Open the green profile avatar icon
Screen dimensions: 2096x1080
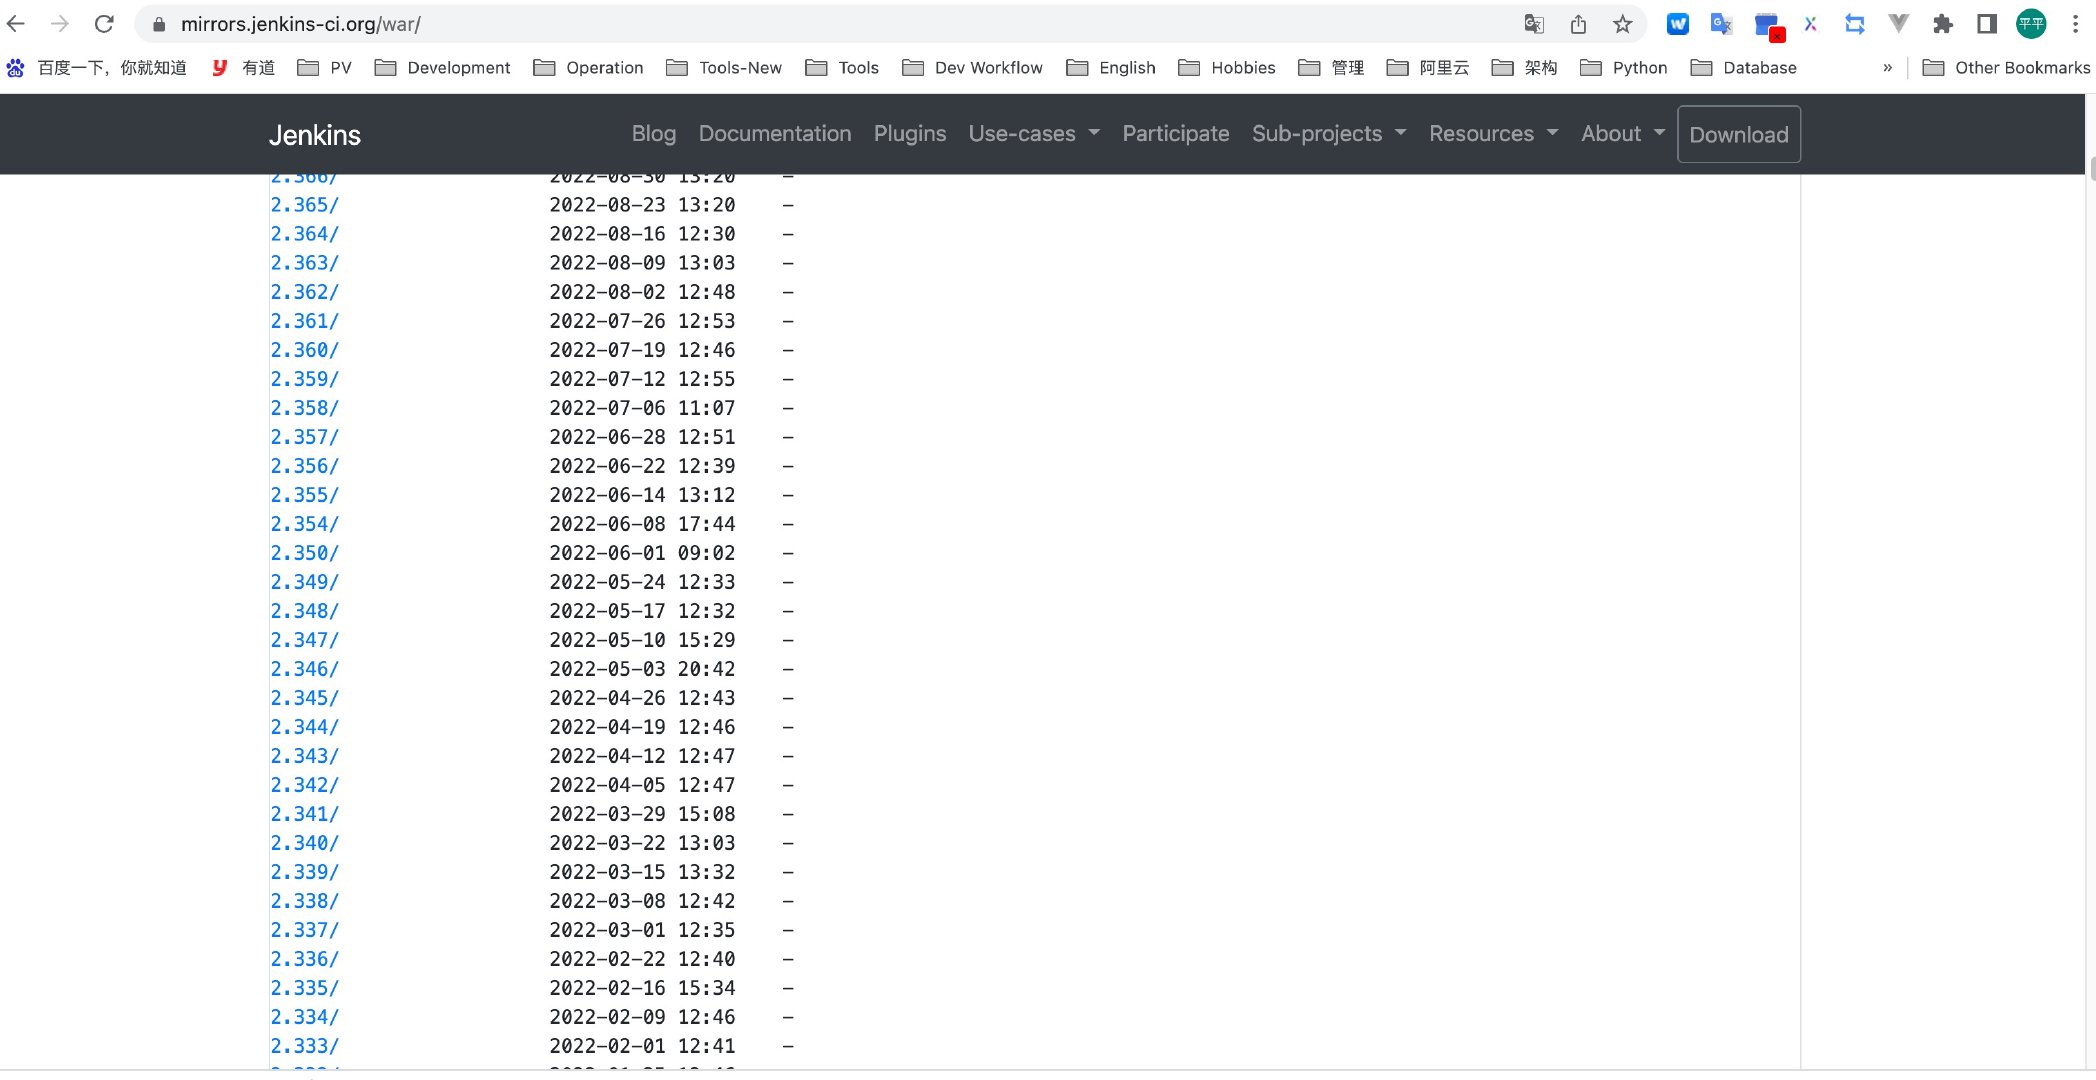pos(2031,24)
